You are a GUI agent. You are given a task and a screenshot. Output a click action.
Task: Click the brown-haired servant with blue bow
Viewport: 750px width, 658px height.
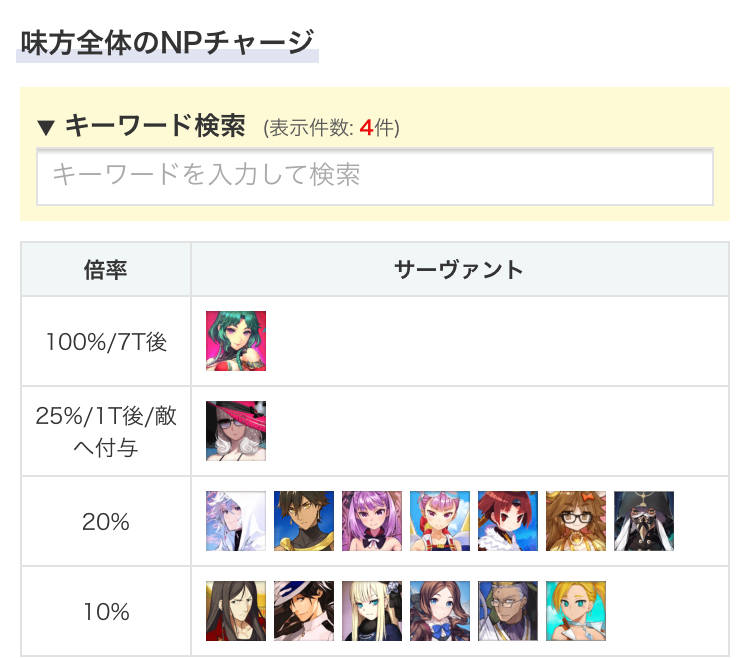pyautogui.click(x=440, y=611)
